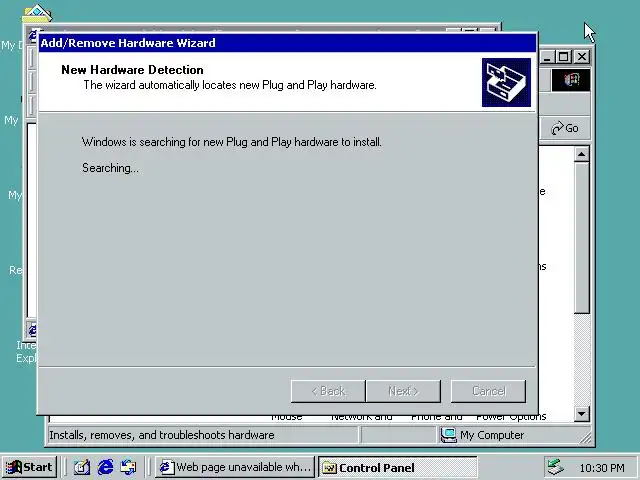The image size is (640, 480).
Task: Click the 10:30 PM clock
Action: 602,468
